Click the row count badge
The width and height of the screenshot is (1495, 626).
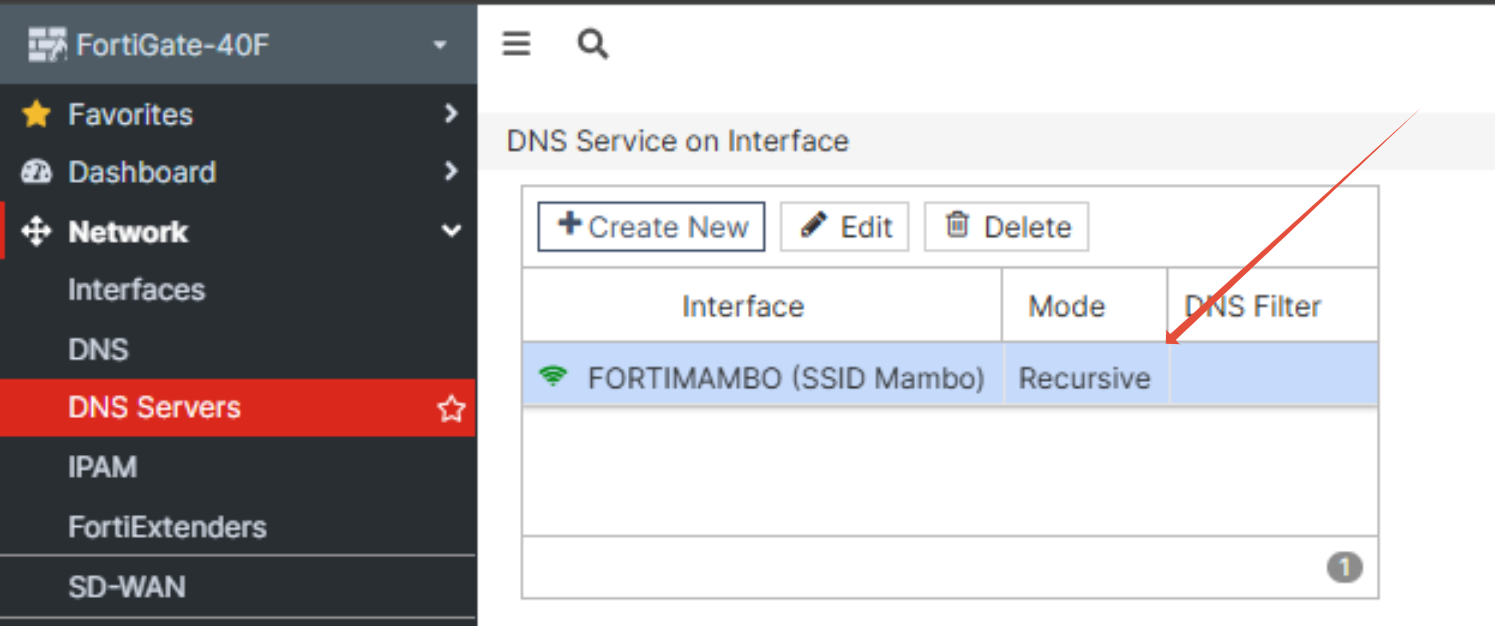coord(1345,568)
